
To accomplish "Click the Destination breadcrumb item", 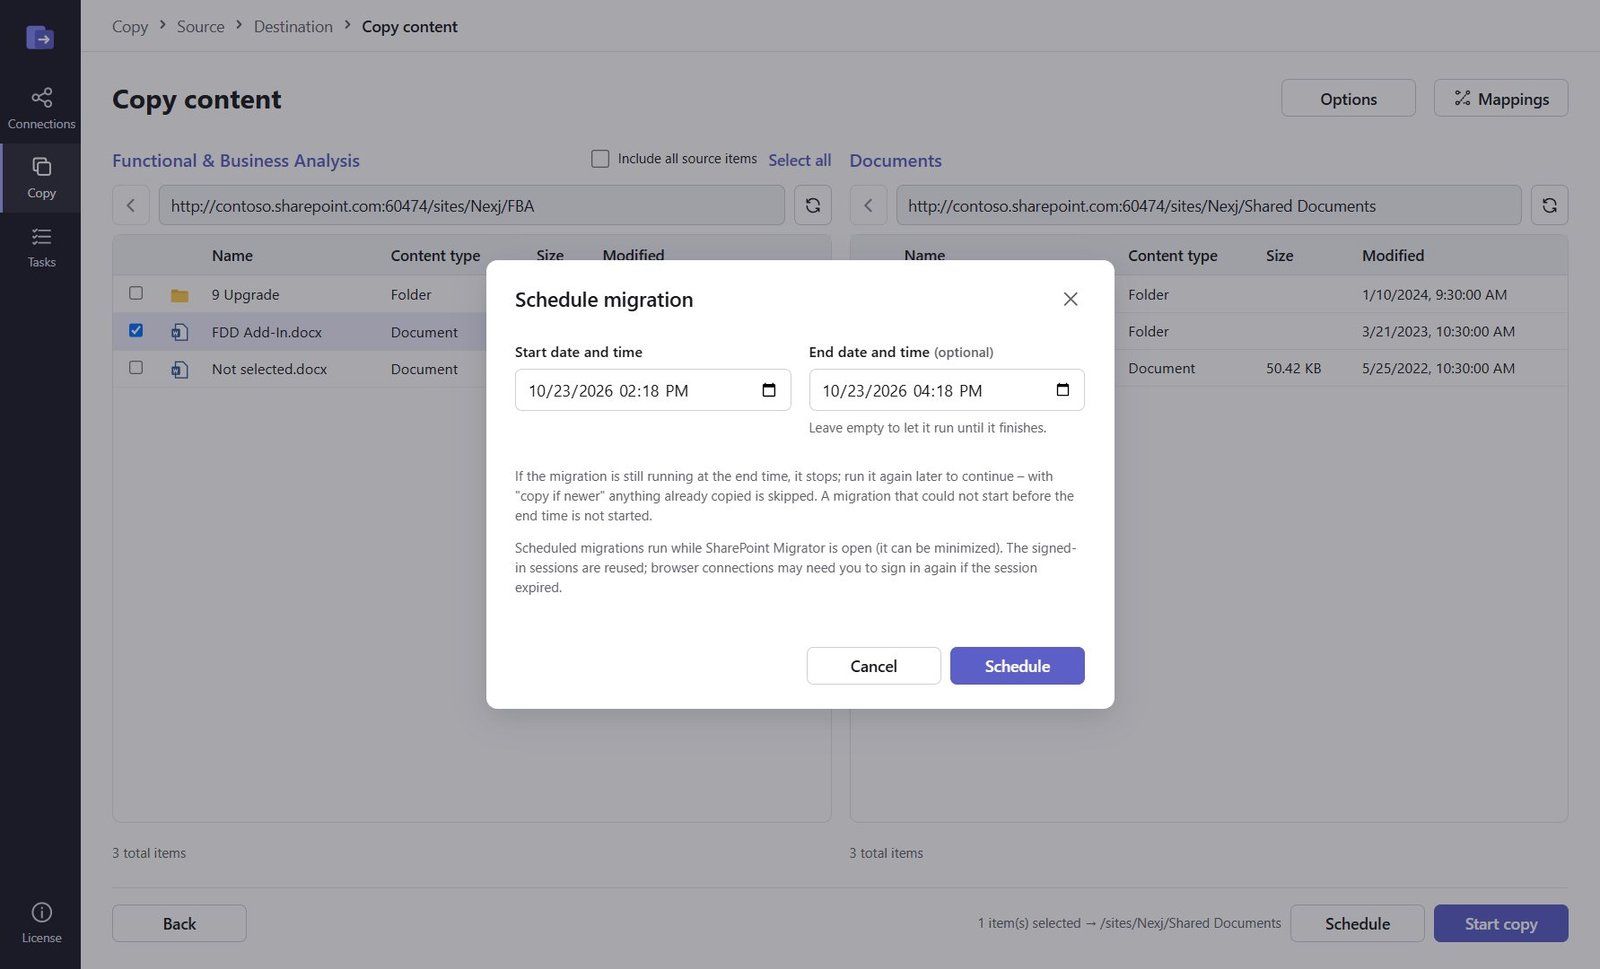I will (293, 27).
